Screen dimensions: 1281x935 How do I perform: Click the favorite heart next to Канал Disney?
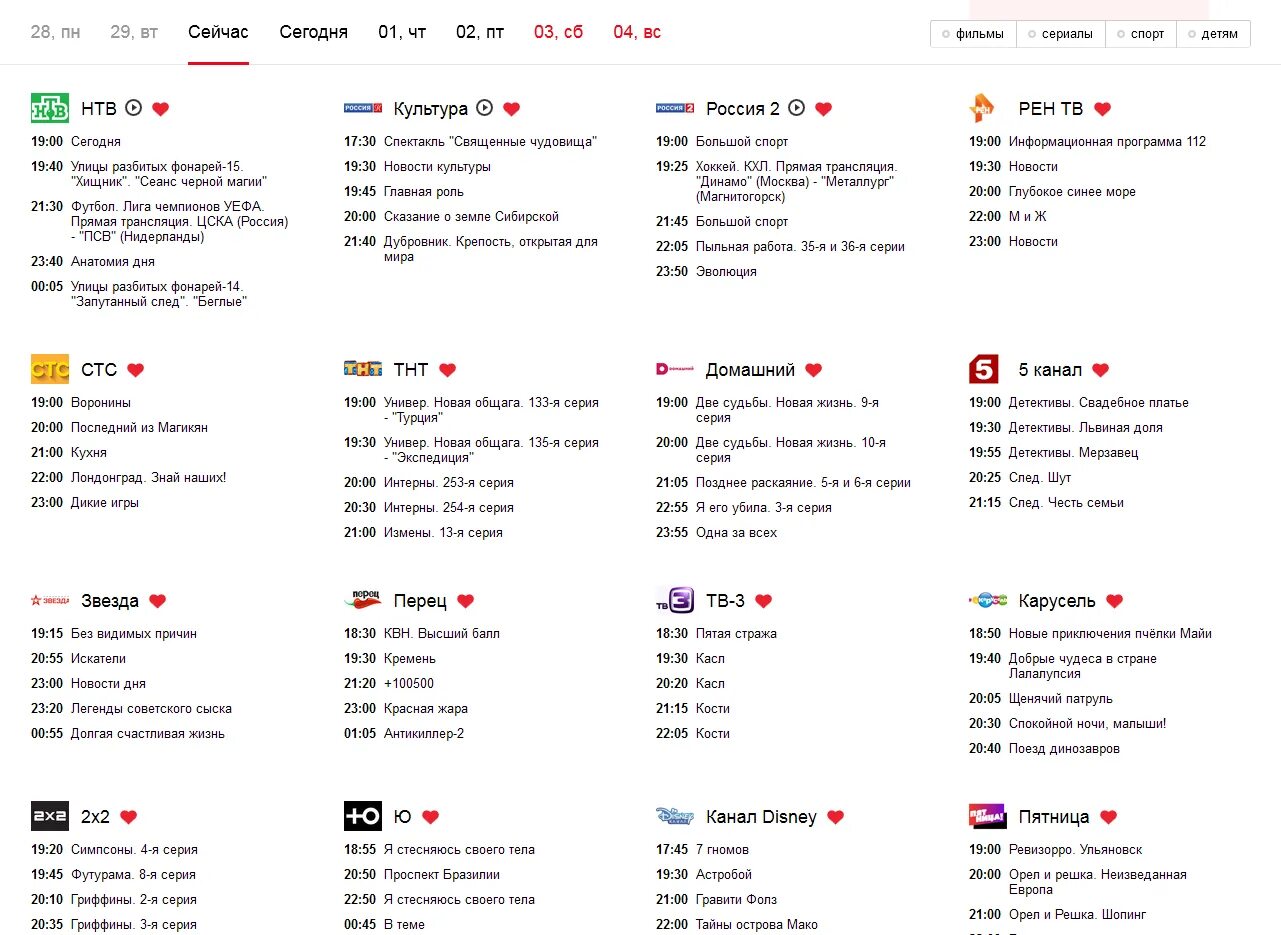835,817
